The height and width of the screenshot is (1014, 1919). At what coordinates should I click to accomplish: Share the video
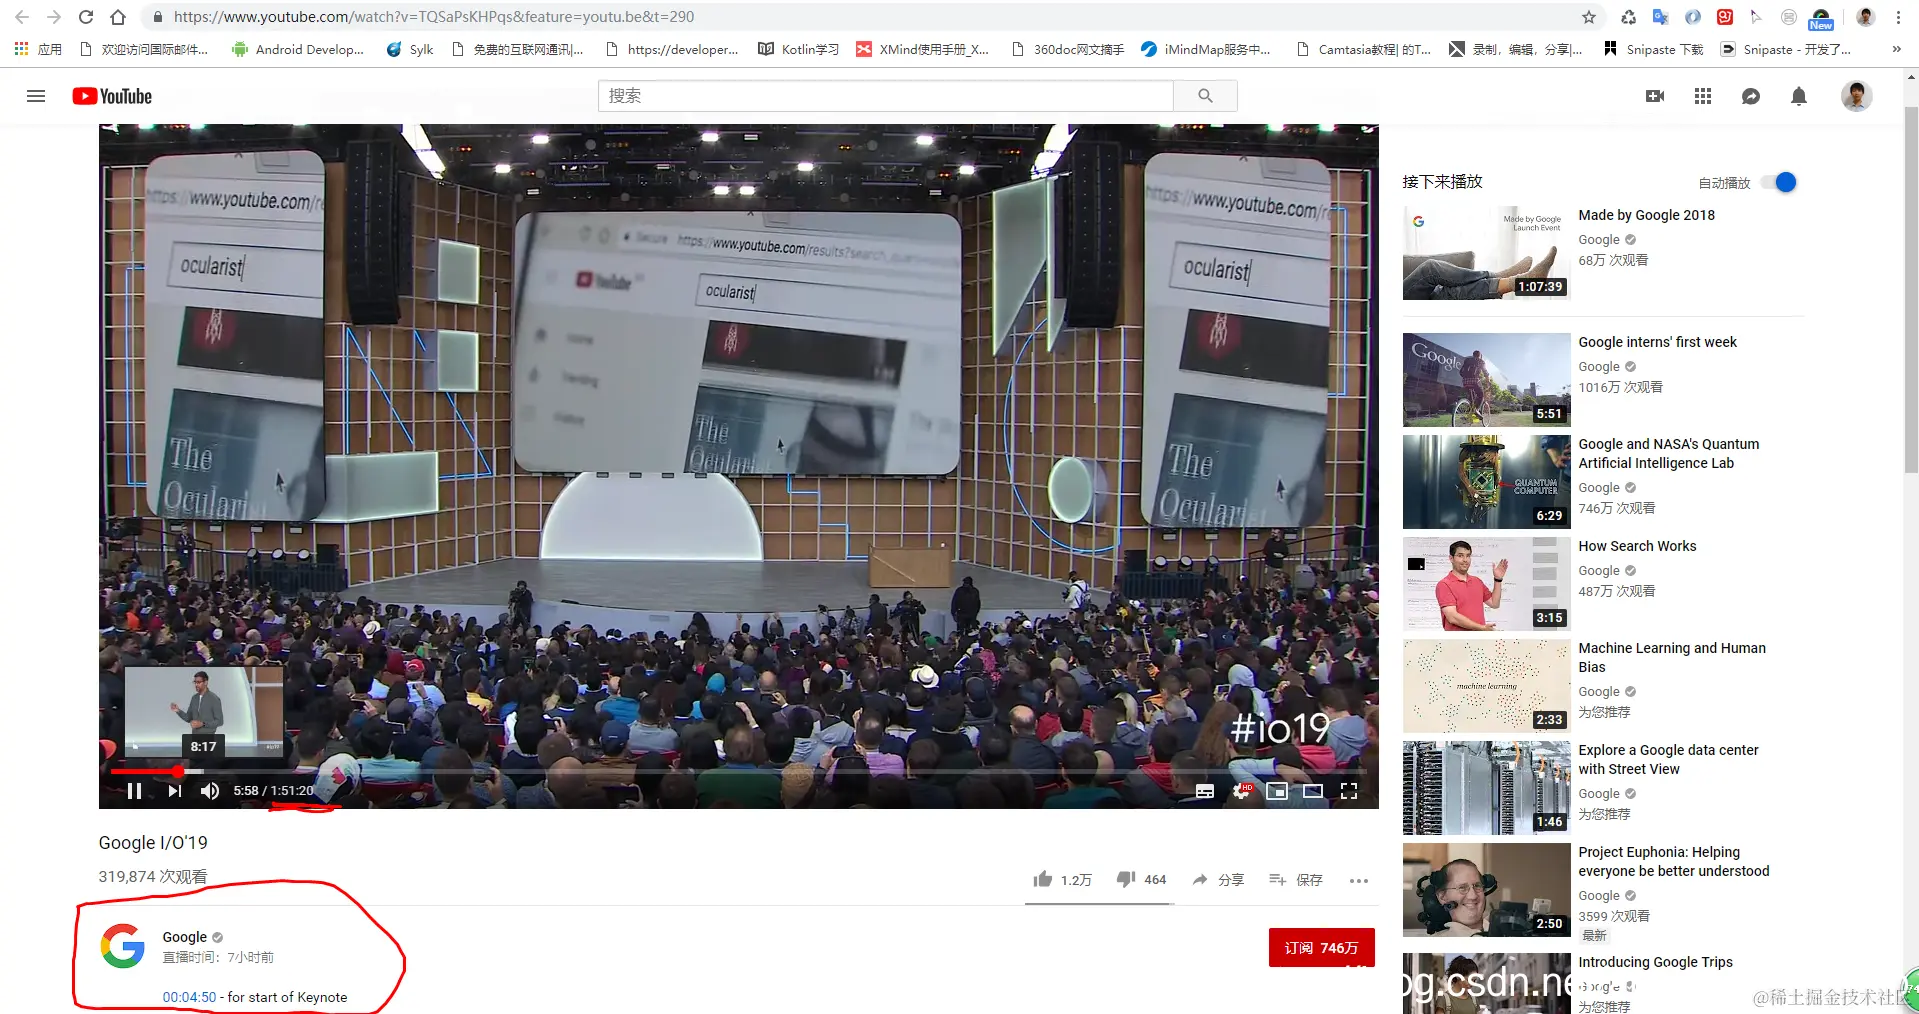[x=1218, y=880]
